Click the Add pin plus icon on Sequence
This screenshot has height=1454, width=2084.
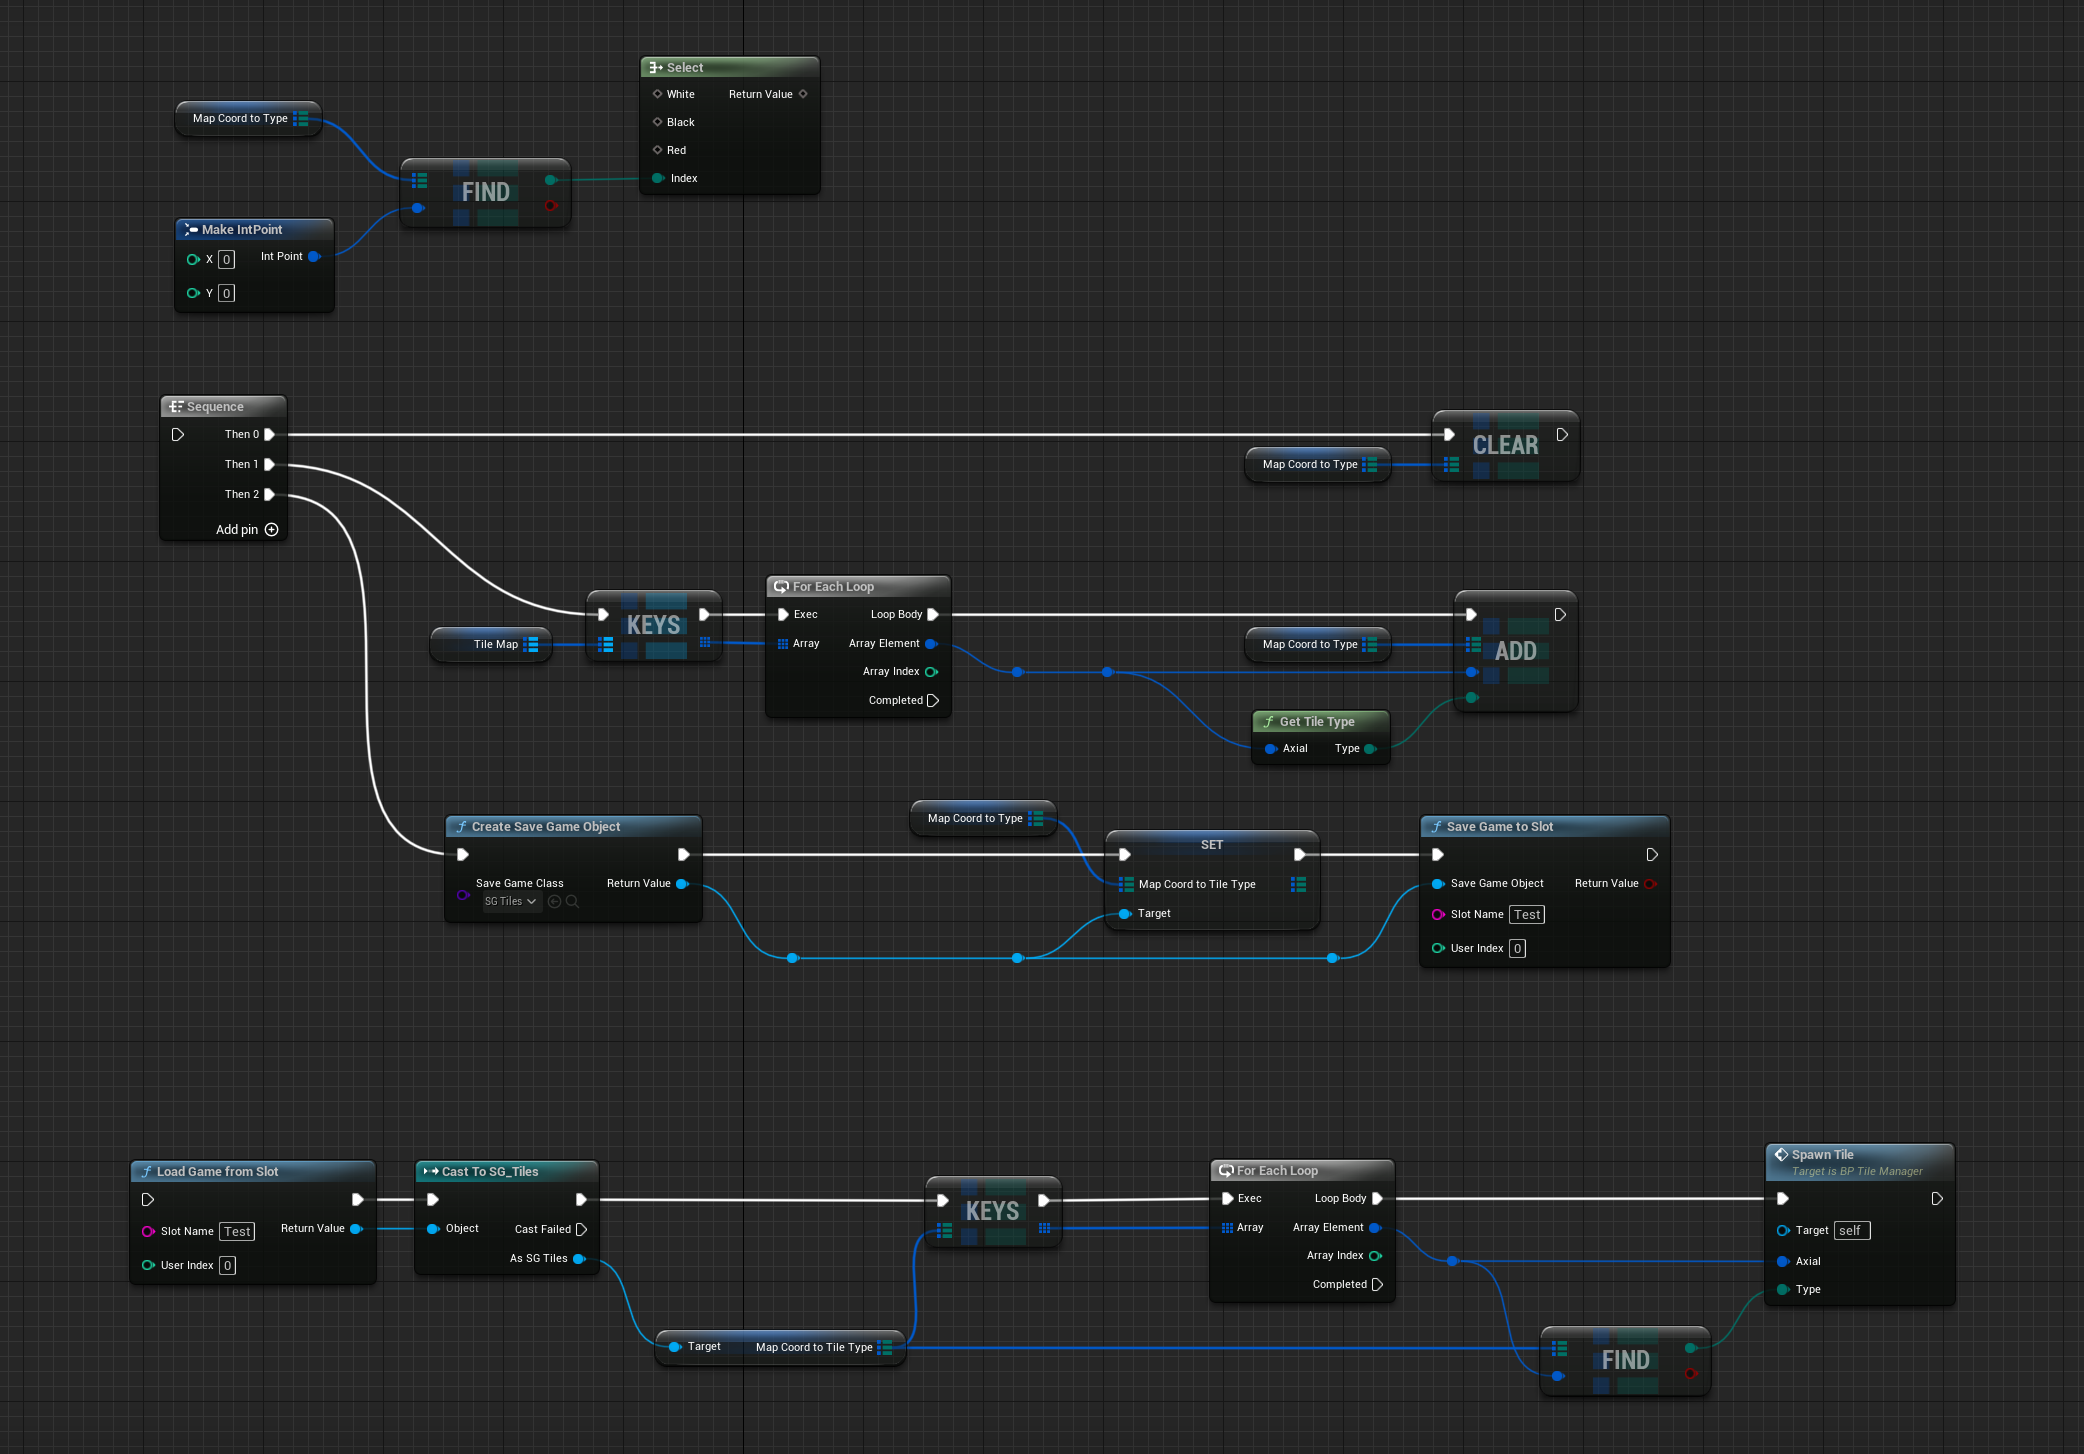click(x=271, y=530)
